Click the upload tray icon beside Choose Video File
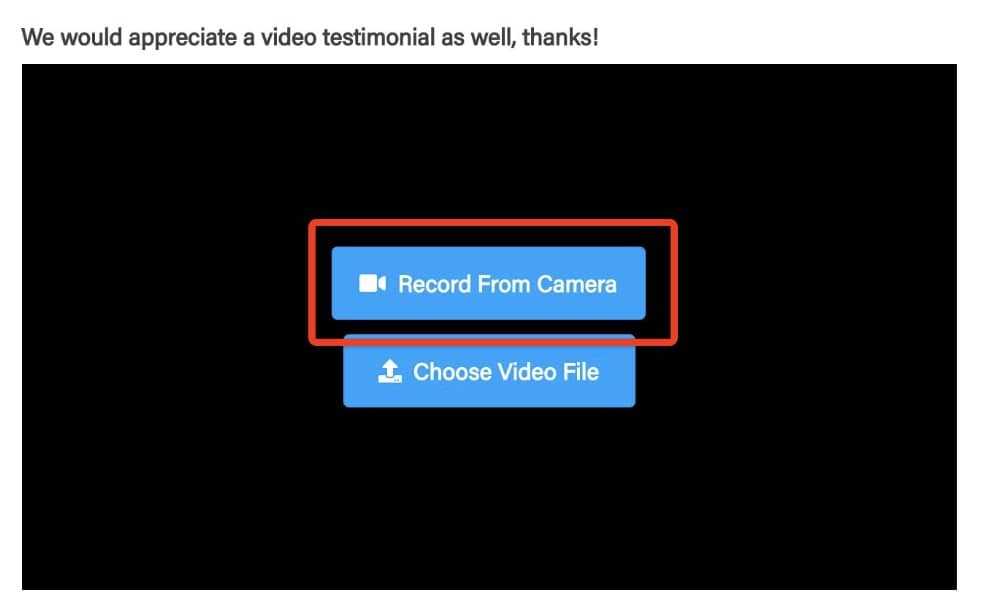Image resolution: width=982 pixels, height=612 pixels. [390, 371]
